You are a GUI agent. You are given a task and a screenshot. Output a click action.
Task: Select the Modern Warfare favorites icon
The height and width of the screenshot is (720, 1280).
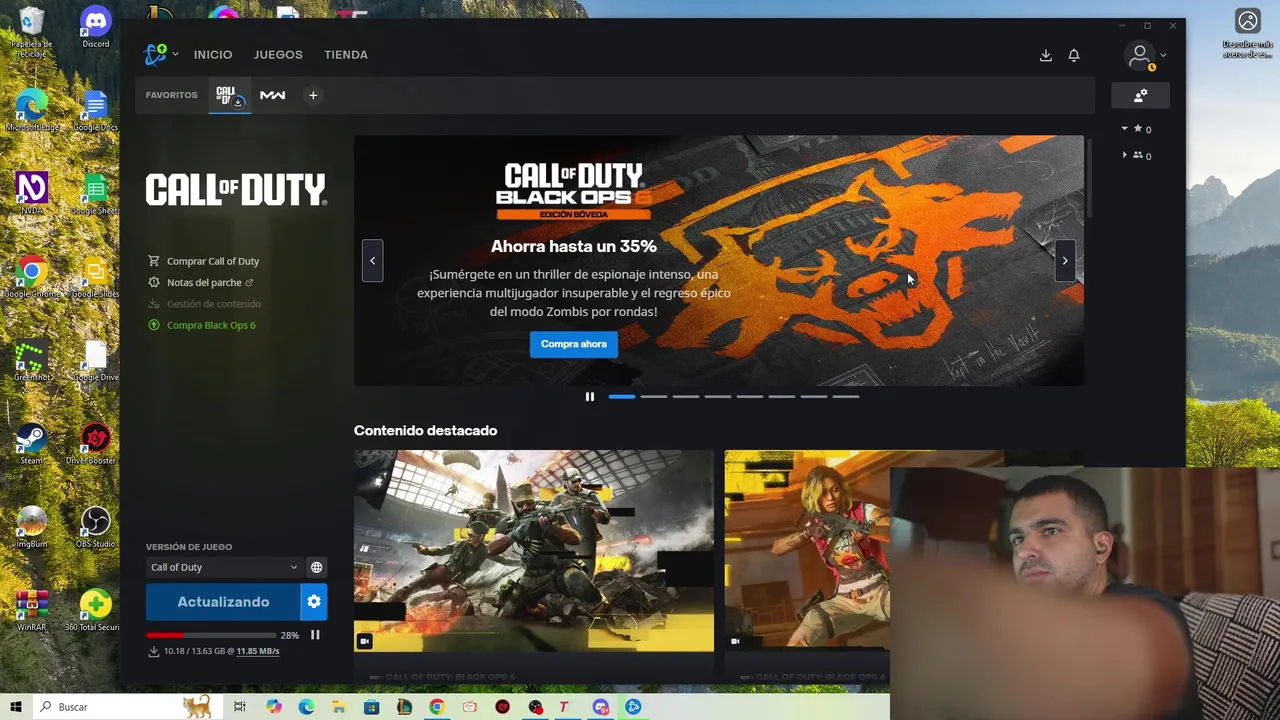(272, 96)
